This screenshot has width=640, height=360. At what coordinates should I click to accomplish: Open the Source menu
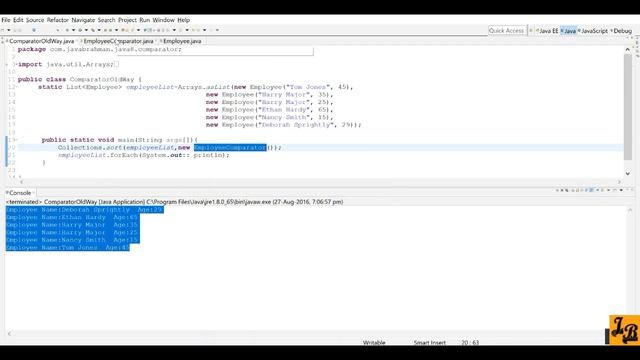pyautogui.click(x=35, y=20)
